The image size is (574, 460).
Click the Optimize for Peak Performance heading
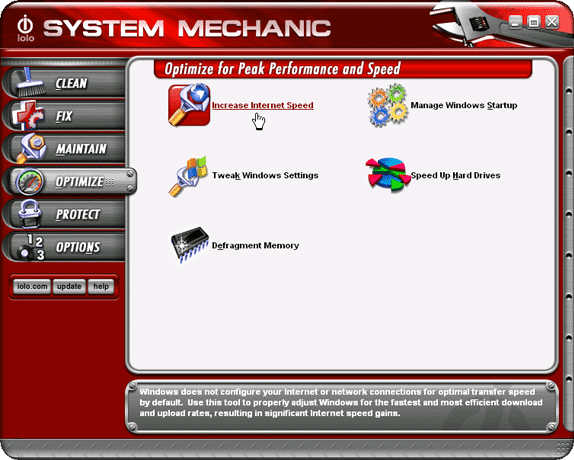[282, 69]
